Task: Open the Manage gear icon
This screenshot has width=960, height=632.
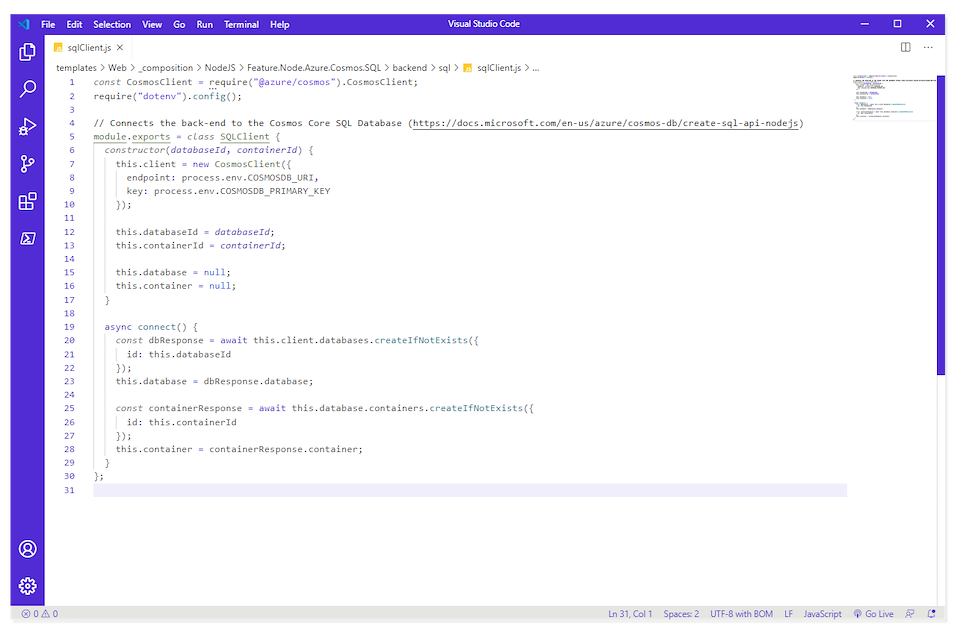Action: 28,586
